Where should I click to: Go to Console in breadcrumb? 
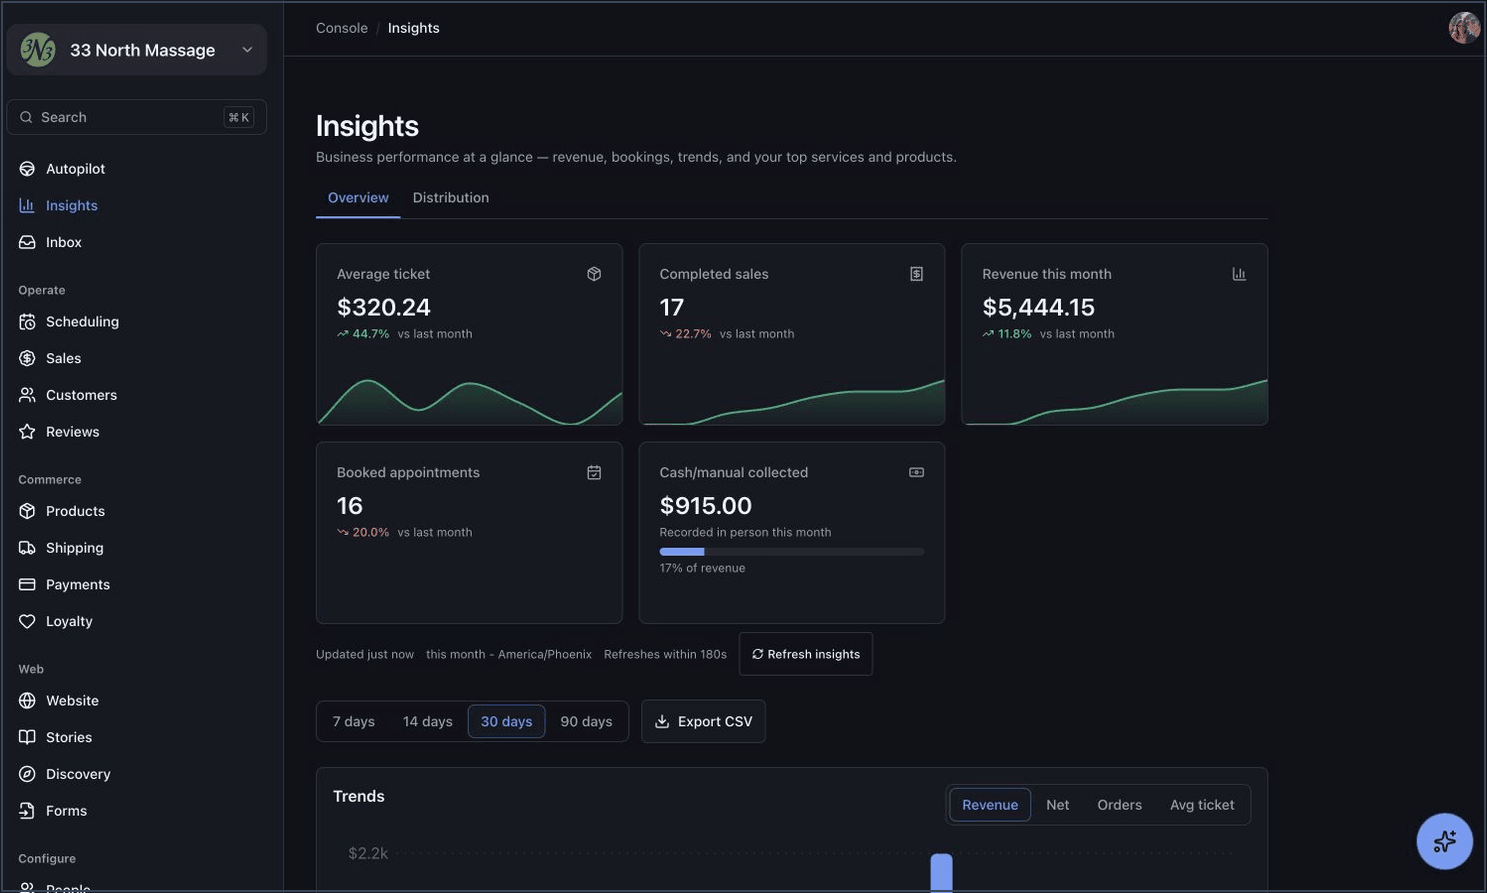tap(342, 28)
